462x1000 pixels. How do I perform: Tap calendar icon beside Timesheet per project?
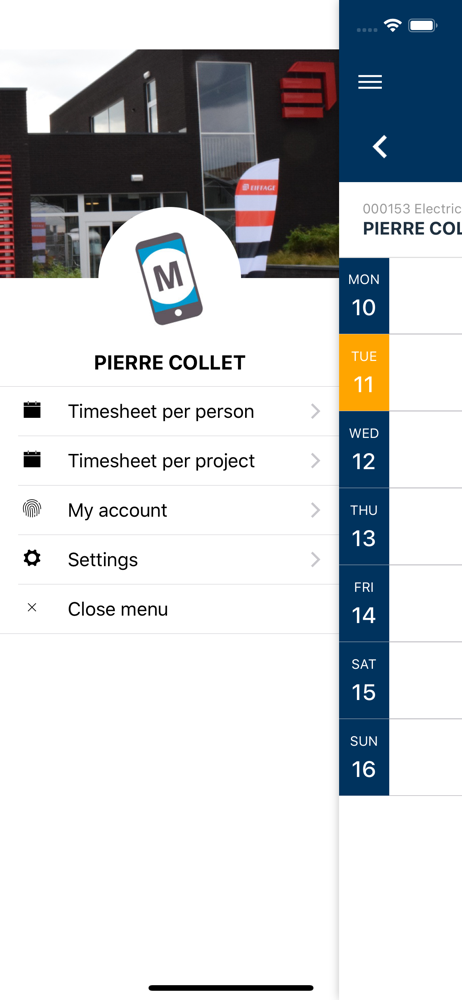(32, 459)
